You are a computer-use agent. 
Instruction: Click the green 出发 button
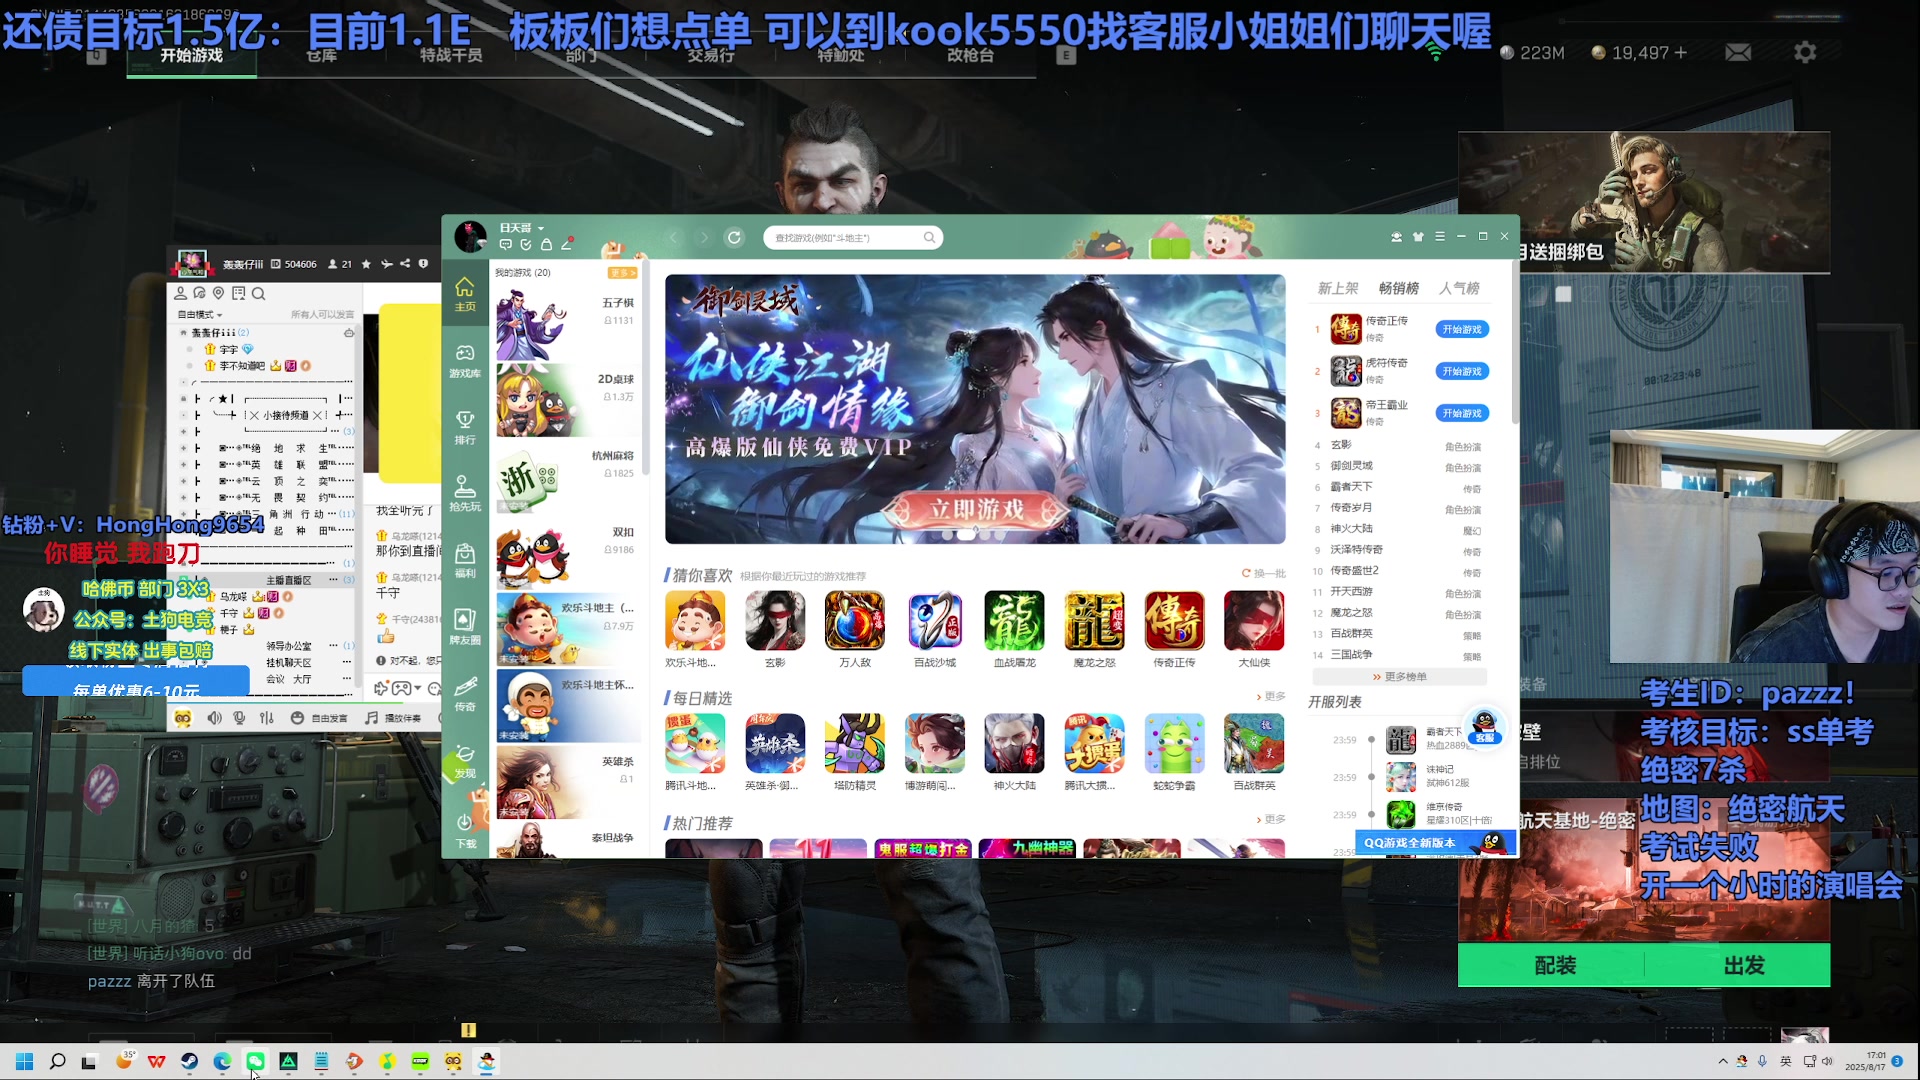1744,965
